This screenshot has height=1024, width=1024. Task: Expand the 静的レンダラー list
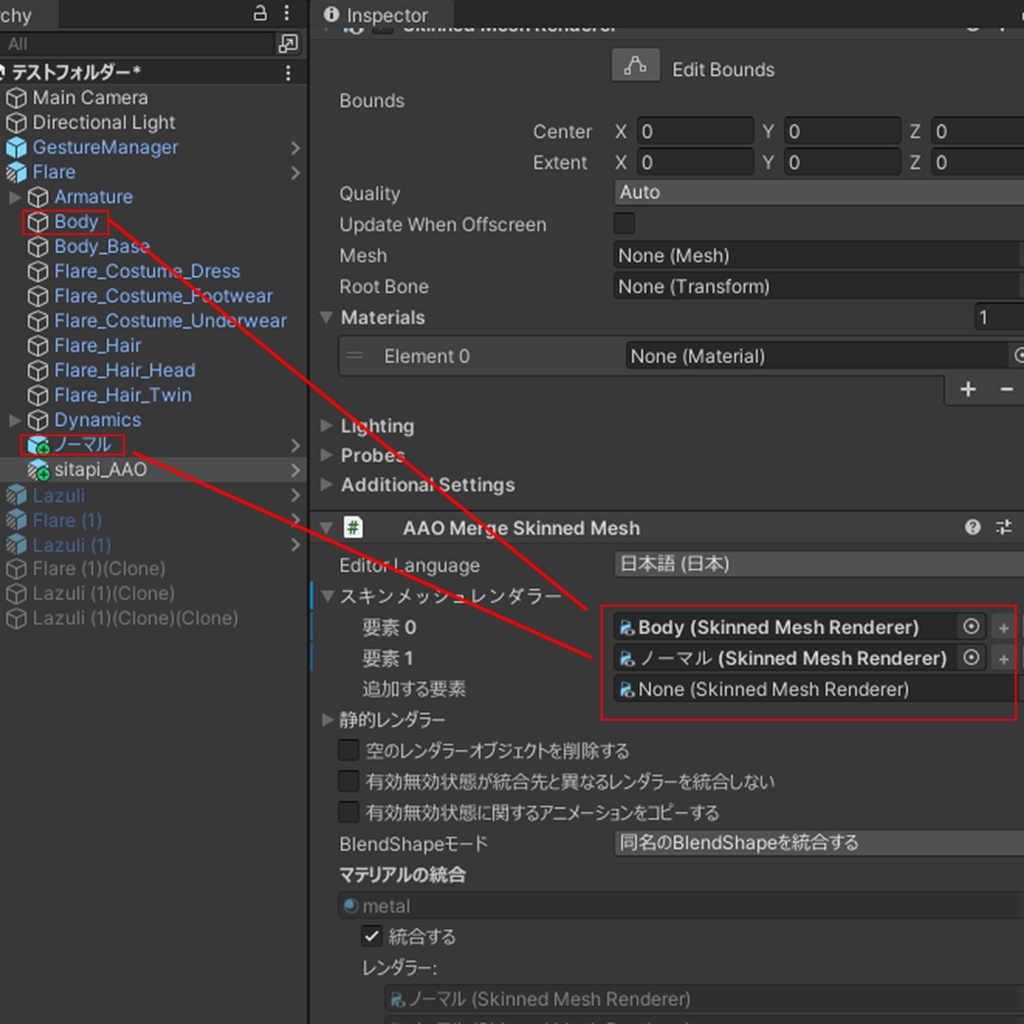coord(327,720)
